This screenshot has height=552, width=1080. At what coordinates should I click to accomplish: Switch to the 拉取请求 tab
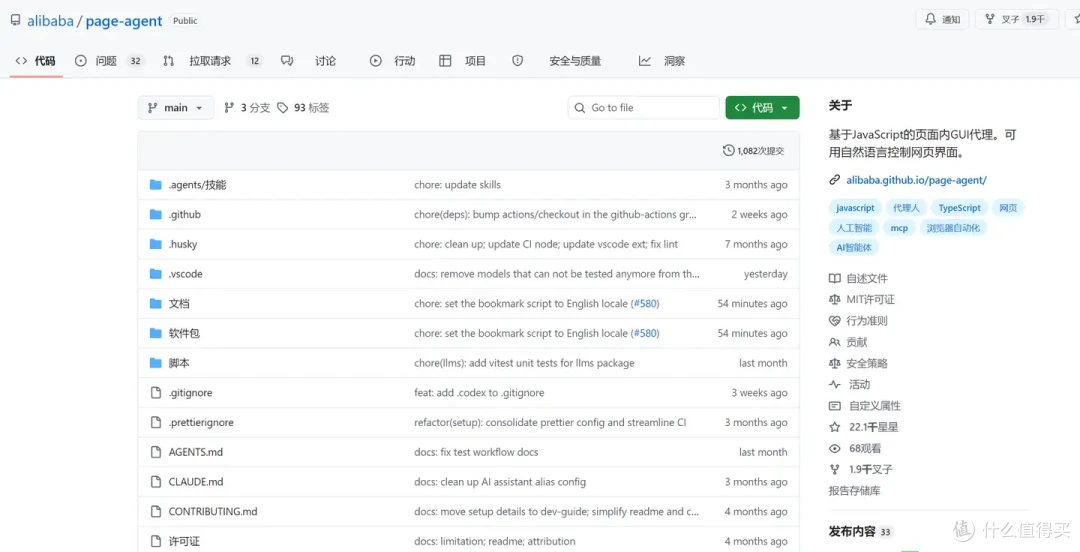(212, 61)
